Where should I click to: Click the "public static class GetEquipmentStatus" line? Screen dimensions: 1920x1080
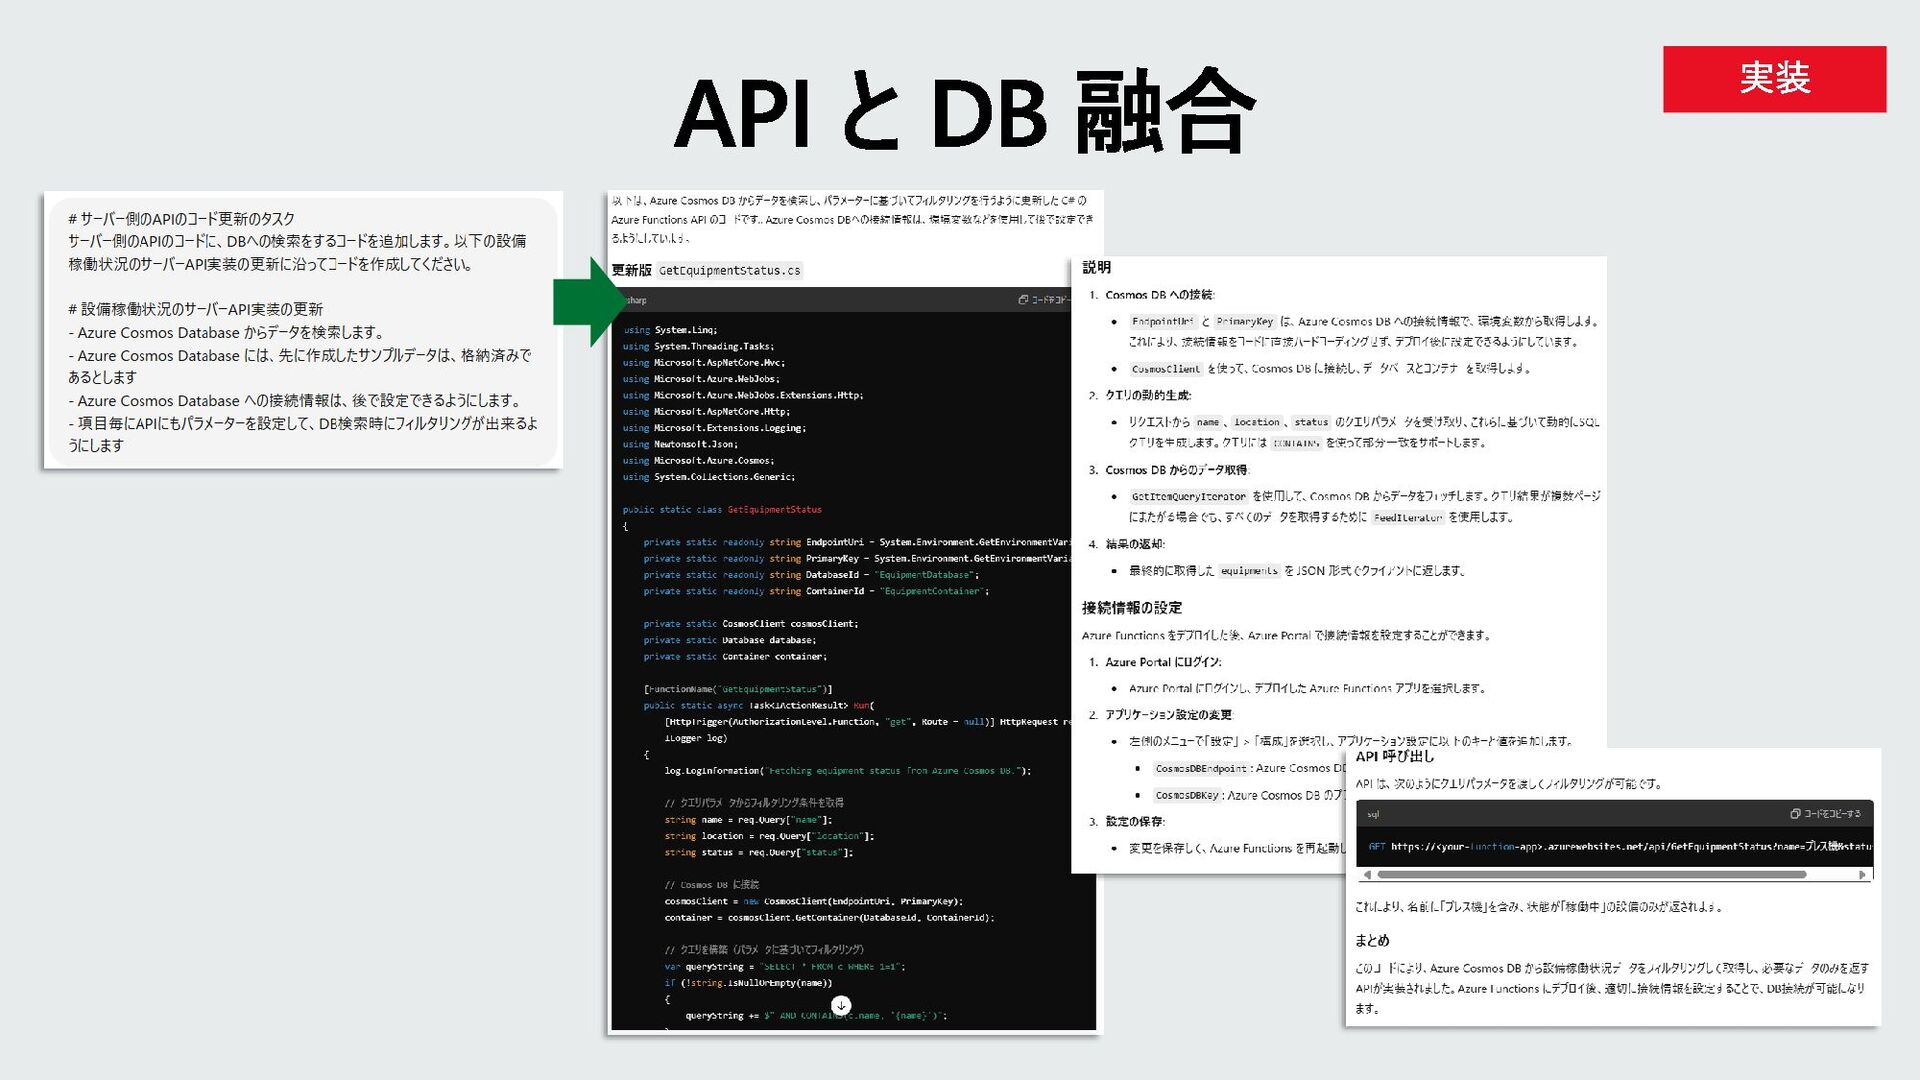pos(722,510)
